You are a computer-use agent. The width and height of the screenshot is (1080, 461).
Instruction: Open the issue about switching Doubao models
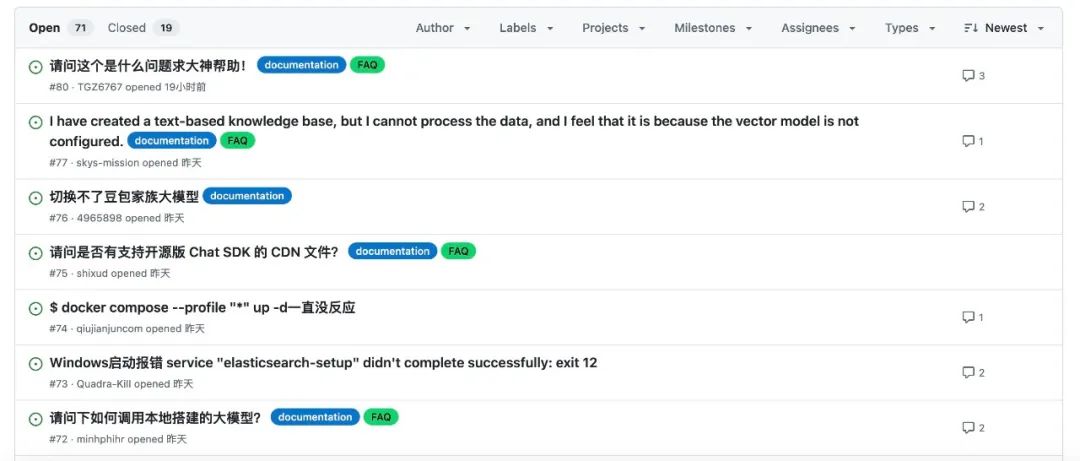[x=124, y=197]
